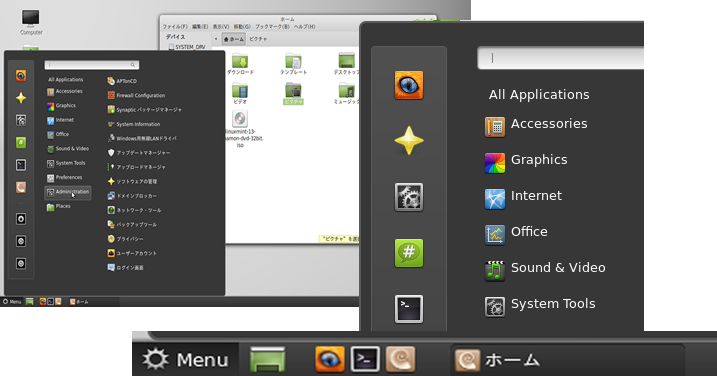
Task: Select System Tools in the small menu
Action: pos(66,163)
